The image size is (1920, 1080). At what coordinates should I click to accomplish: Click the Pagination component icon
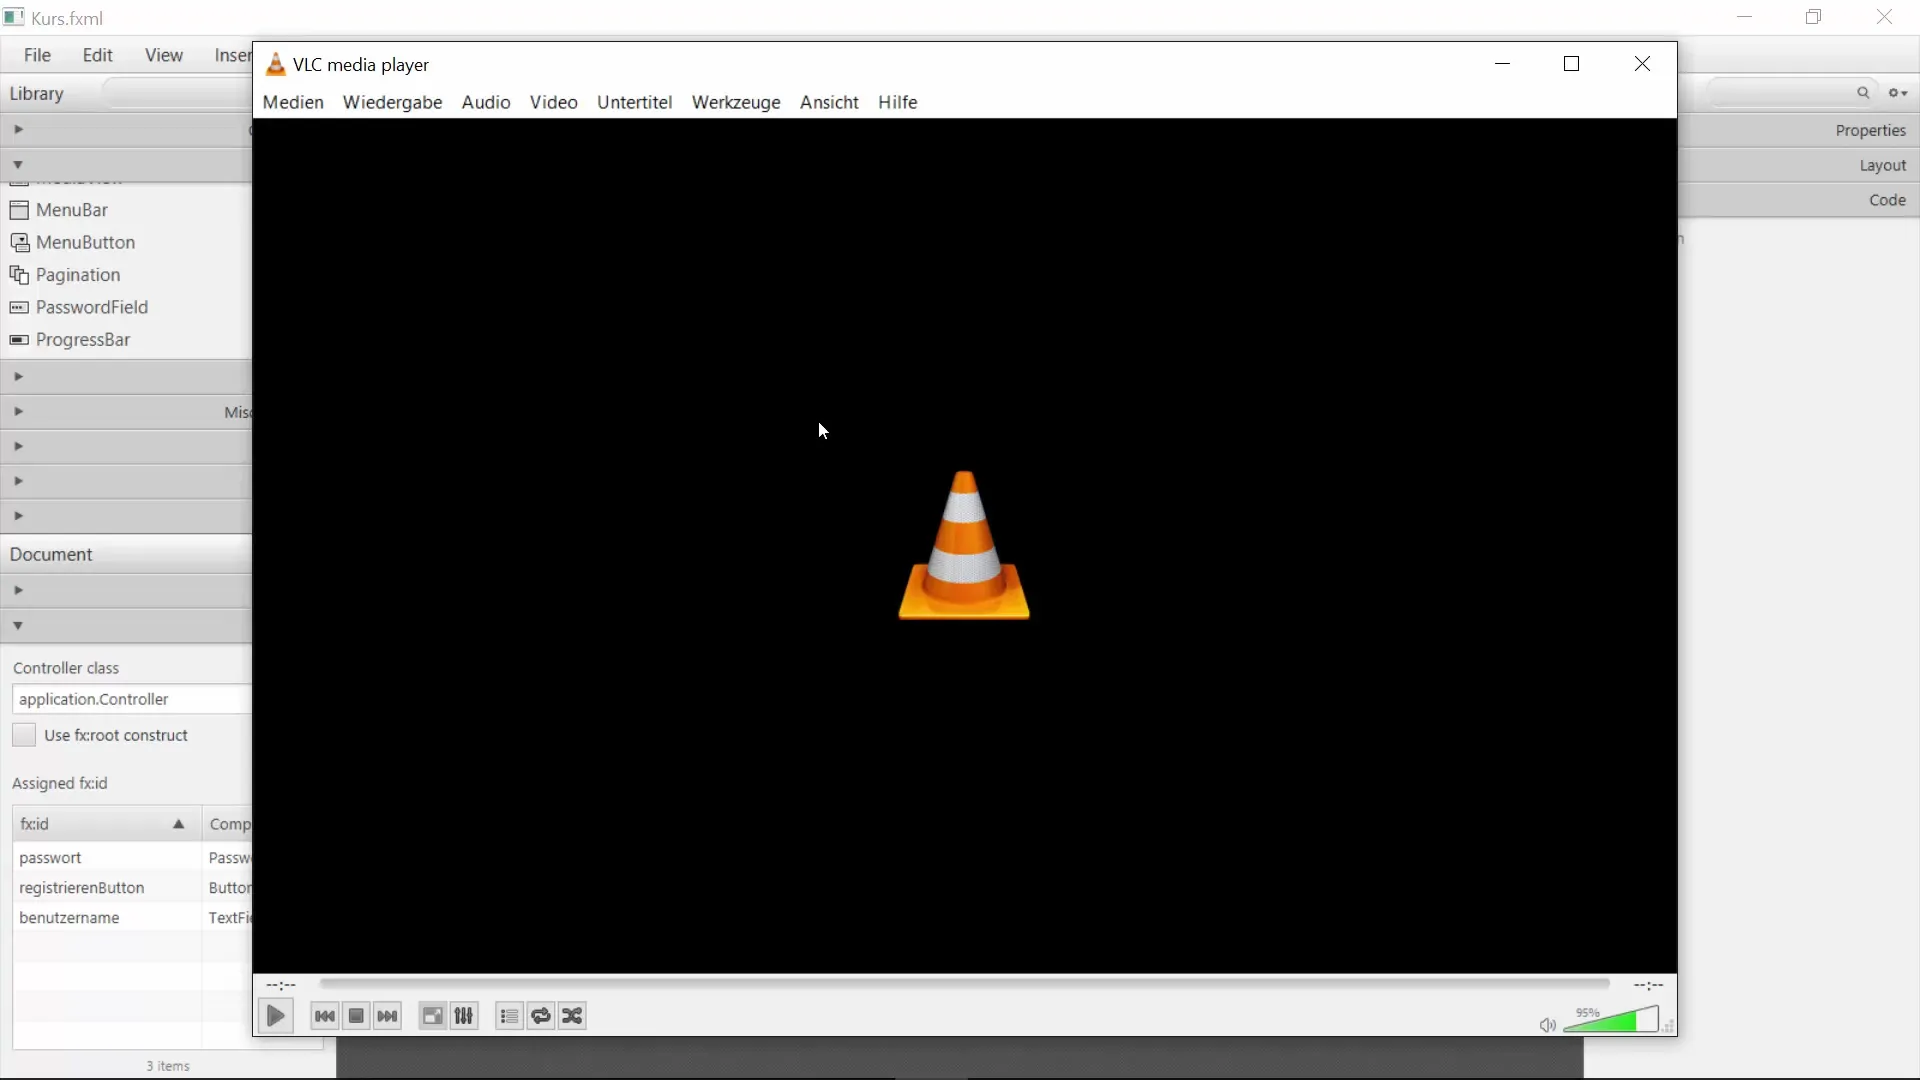pyautogui.click(x=19, y=274)
